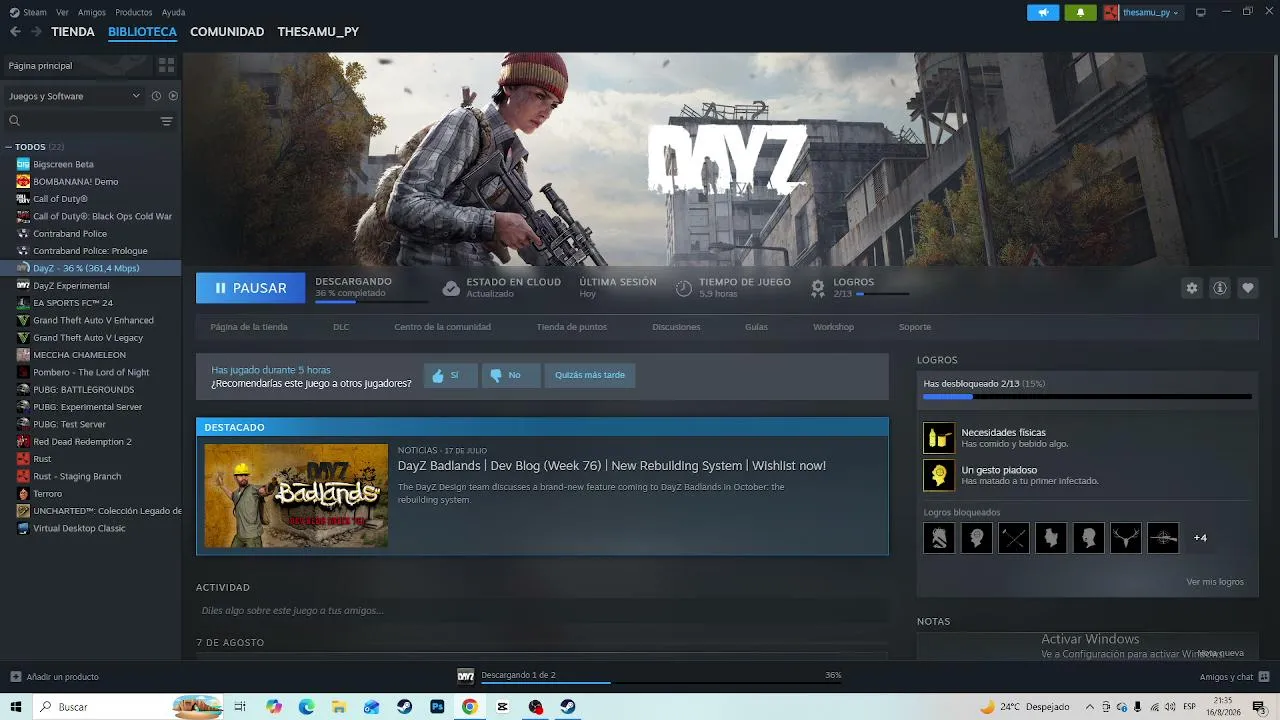This screenshot has width=1280, height=720.
Task: Open the Windows Start menu
Action: (x=16, y=707)
